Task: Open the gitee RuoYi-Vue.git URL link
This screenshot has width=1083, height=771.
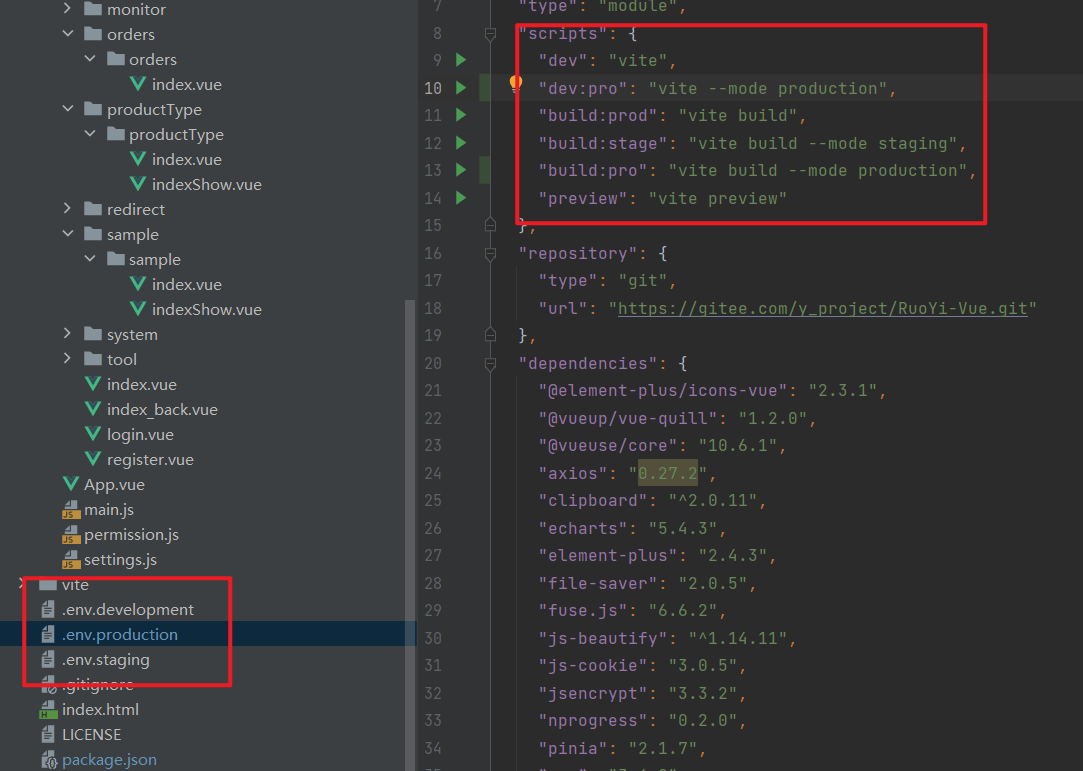Action: pos(823,308)
